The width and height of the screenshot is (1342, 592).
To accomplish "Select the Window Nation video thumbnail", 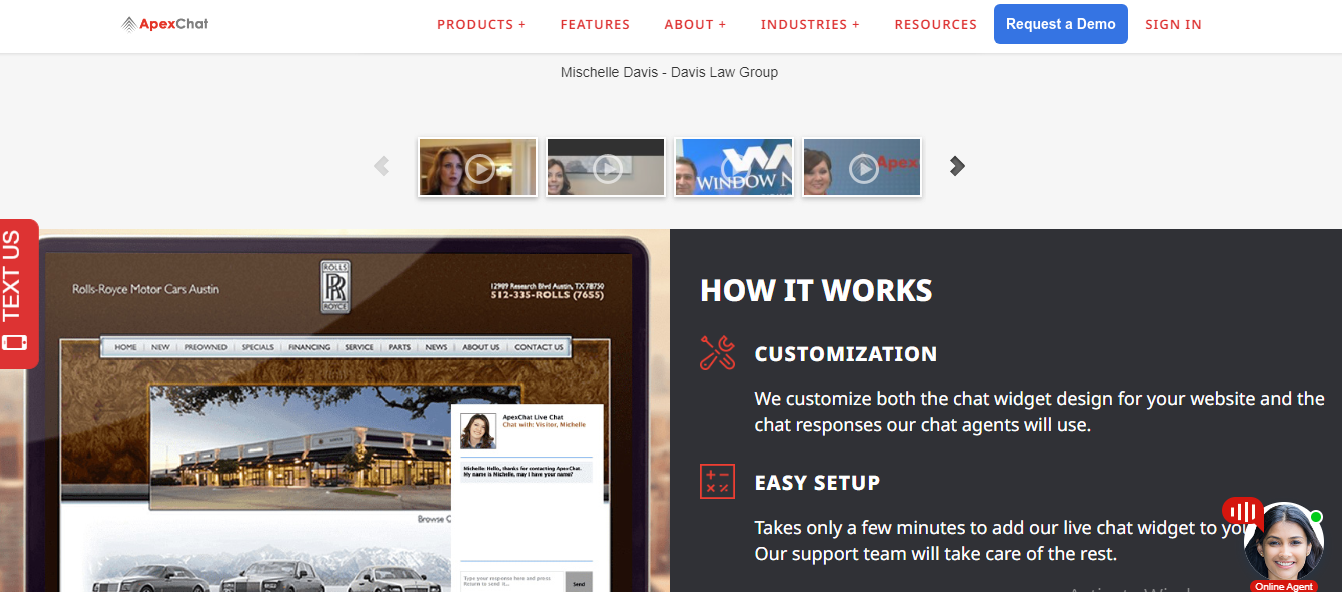I will click(734, 167).
